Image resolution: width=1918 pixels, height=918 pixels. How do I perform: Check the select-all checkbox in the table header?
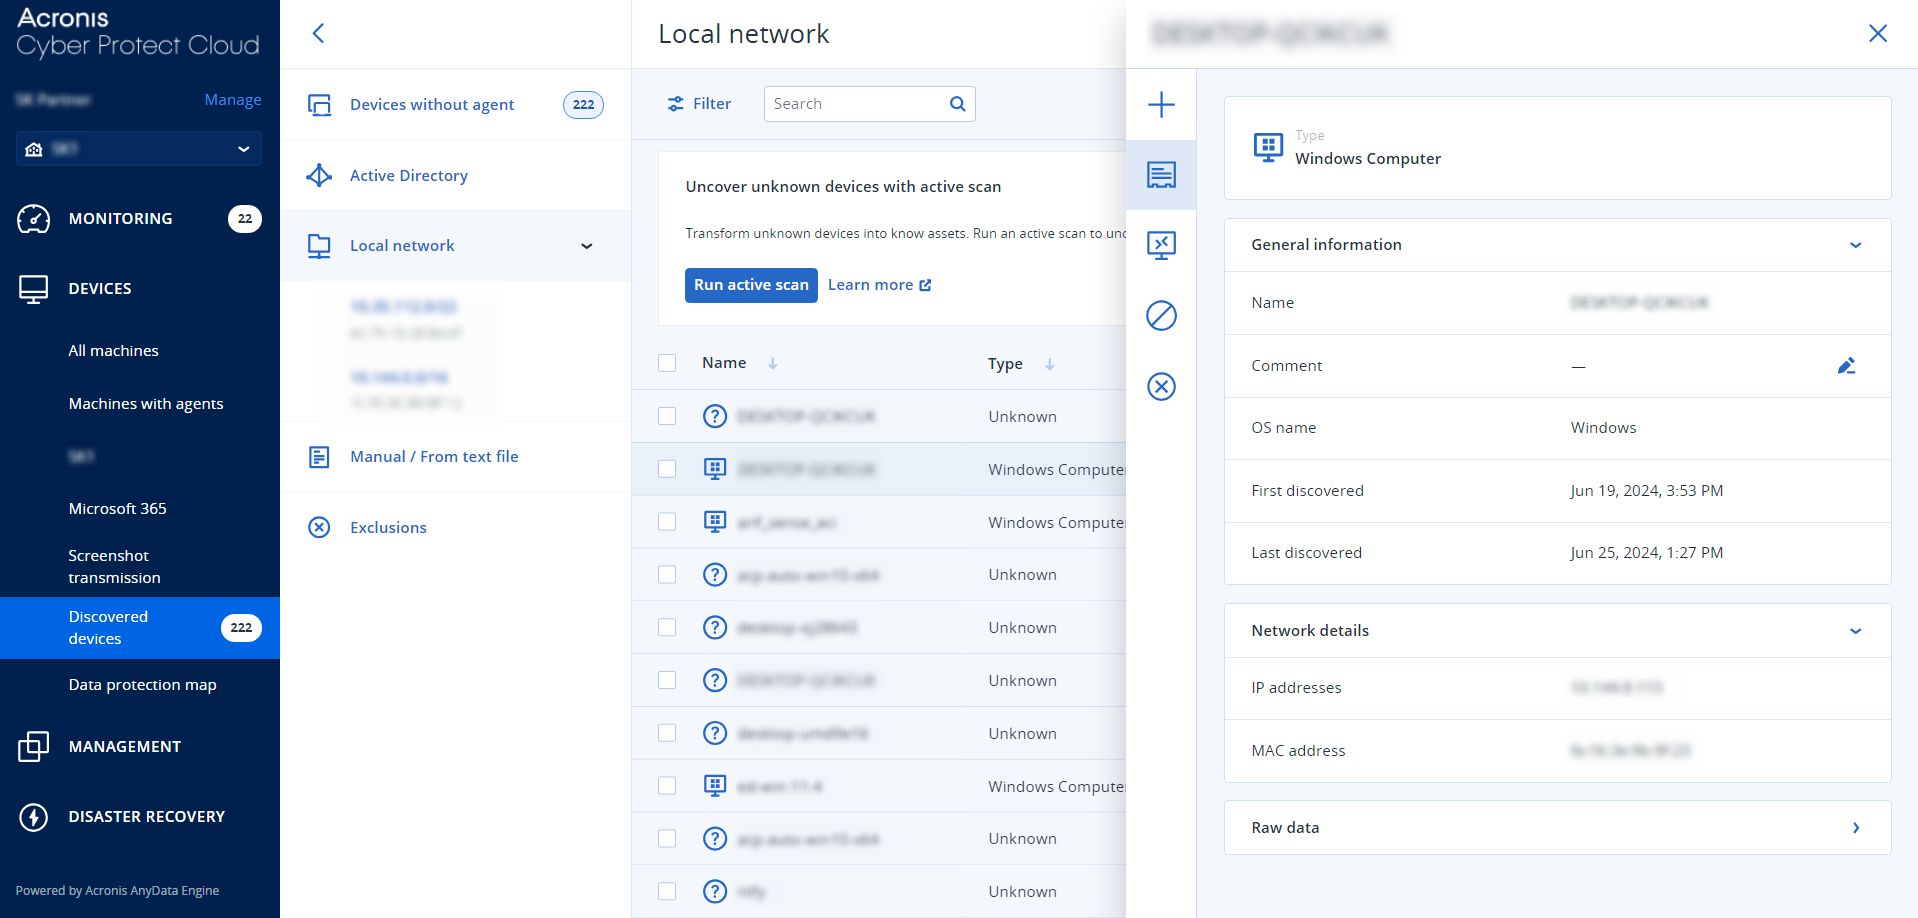[x=667, y=363]
